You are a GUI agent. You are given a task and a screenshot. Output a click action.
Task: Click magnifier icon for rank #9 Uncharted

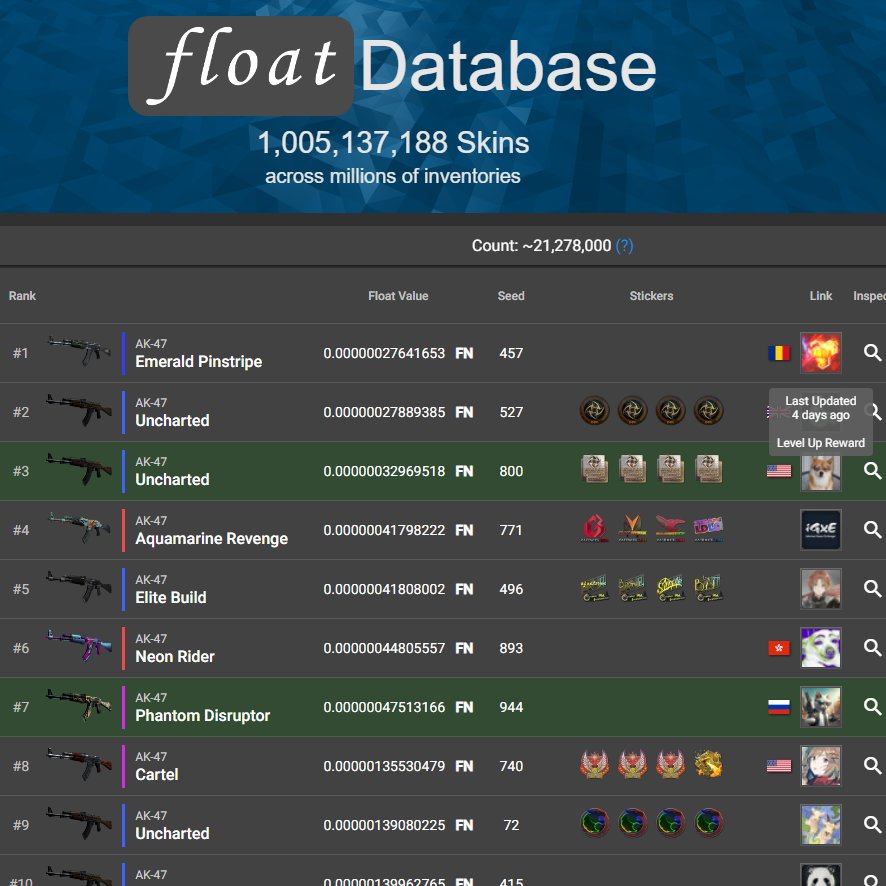[x=872, y=825]
